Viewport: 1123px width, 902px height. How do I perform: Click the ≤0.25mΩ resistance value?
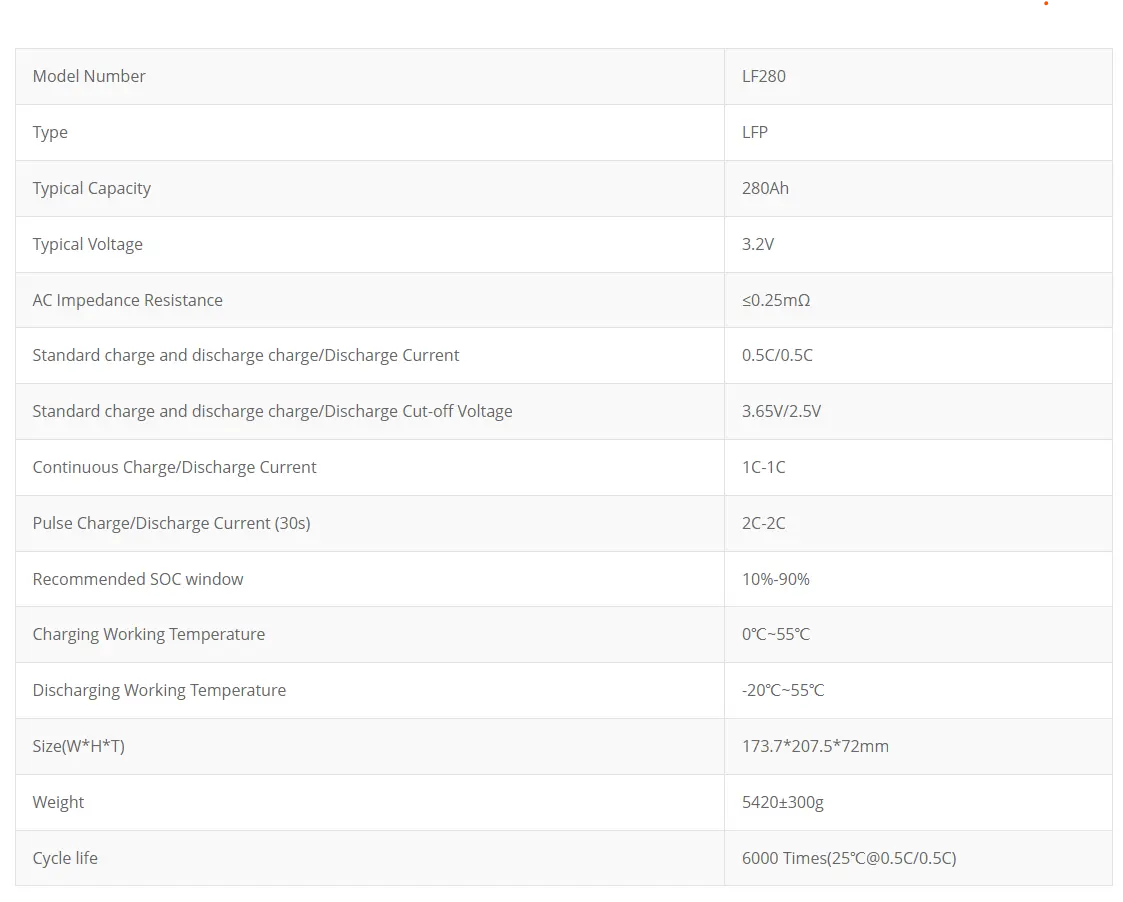pyautogui.click(x=776, y=300)
